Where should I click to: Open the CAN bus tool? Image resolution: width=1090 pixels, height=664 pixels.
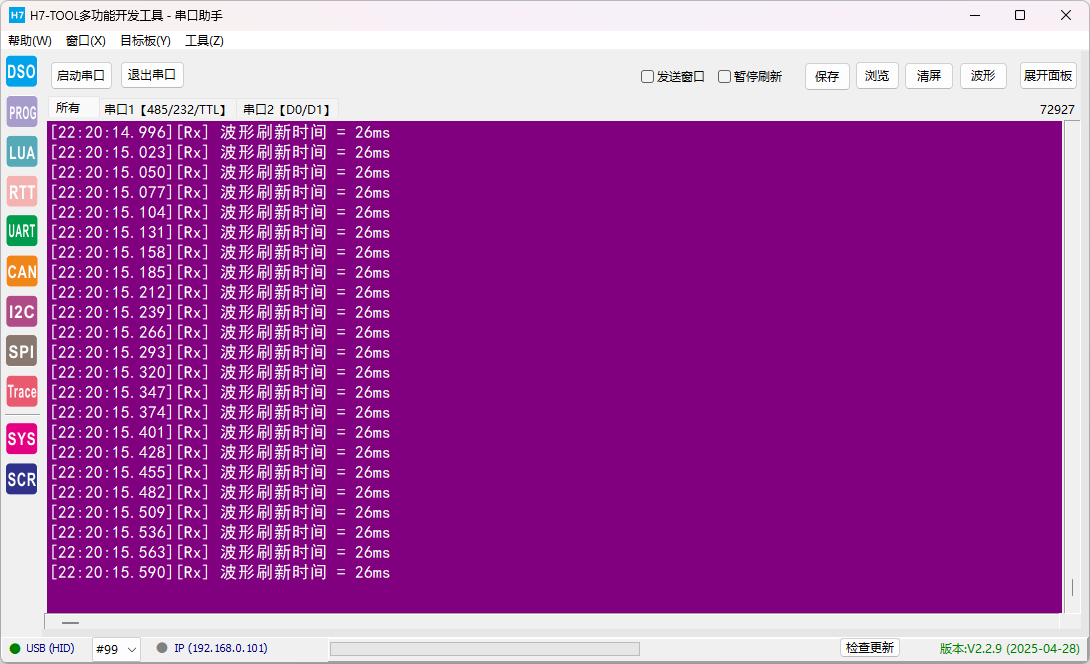[22, 271]
